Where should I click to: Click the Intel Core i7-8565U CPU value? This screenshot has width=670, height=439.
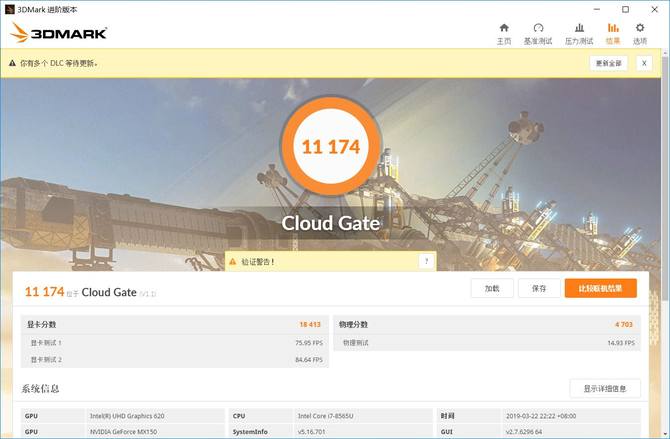click(x=325, y=416)
